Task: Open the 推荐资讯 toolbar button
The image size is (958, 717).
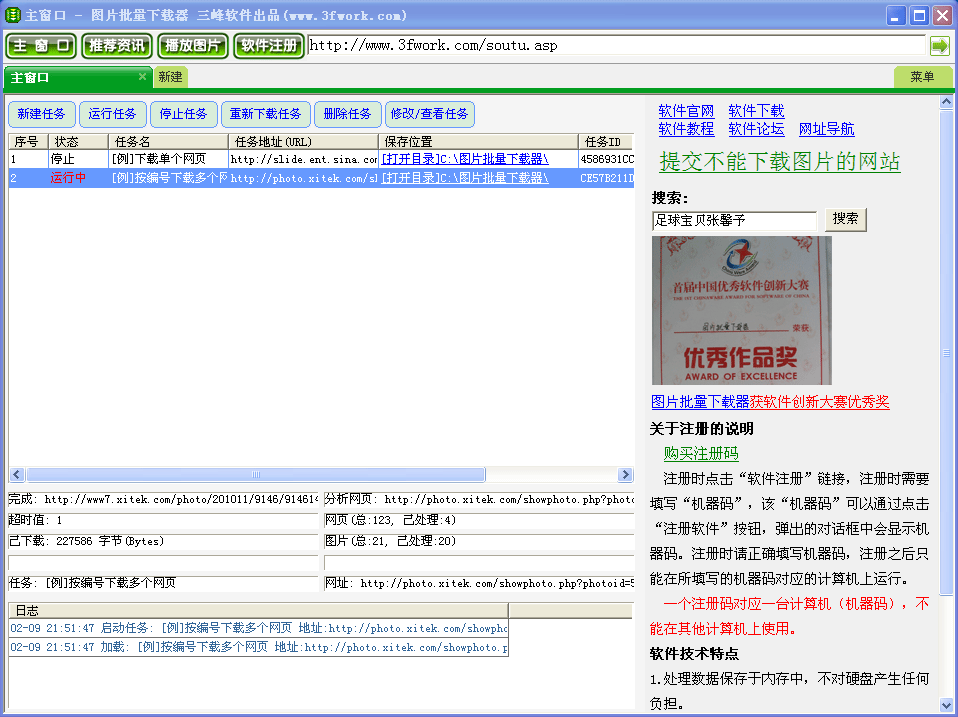Action: 116,46
